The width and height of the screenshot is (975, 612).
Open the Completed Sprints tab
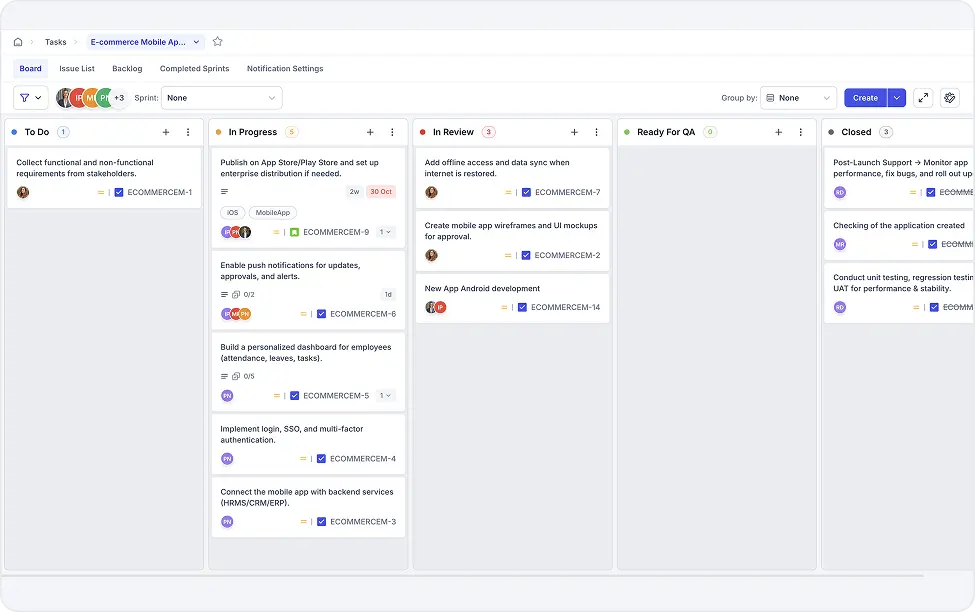(x=194, y=69)
